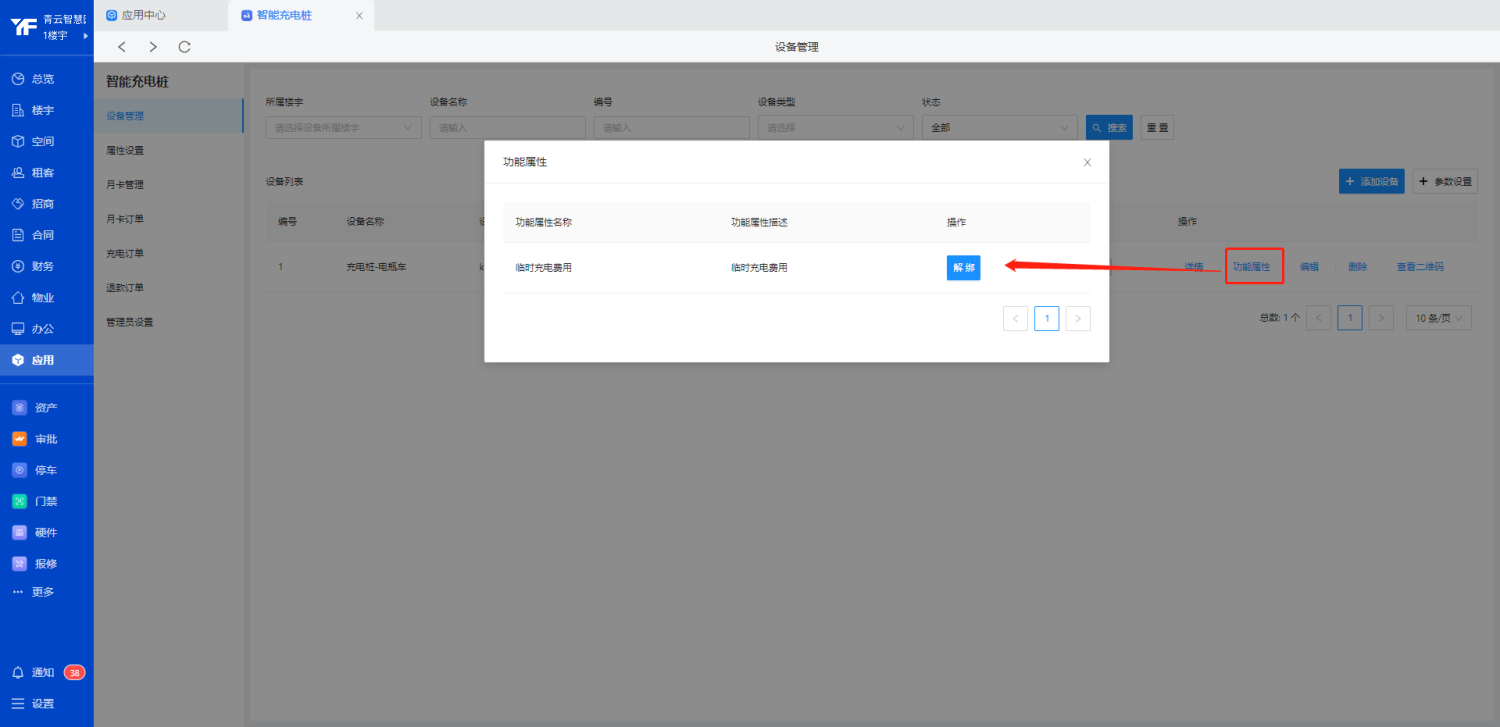Open the 通知 bell notifications

(x=18, y=673)
